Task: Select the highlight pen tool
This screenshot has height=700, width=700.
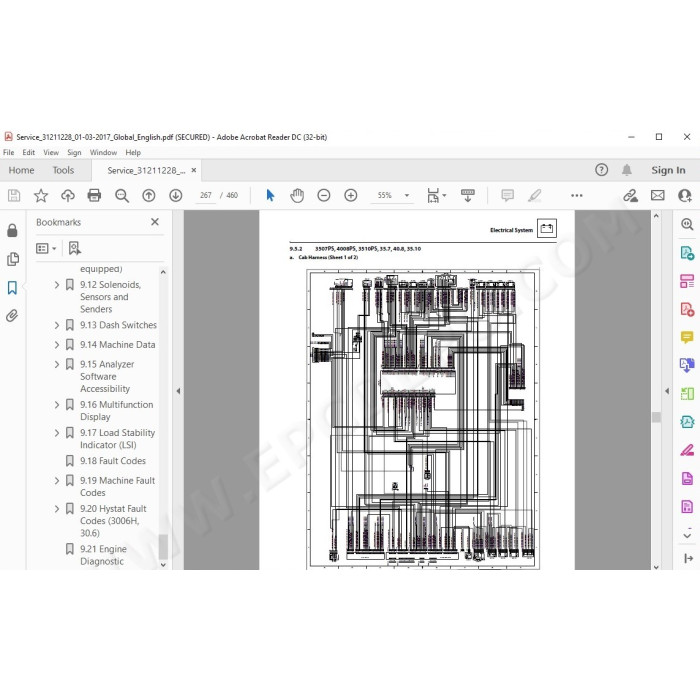Action: pos(535,195)
